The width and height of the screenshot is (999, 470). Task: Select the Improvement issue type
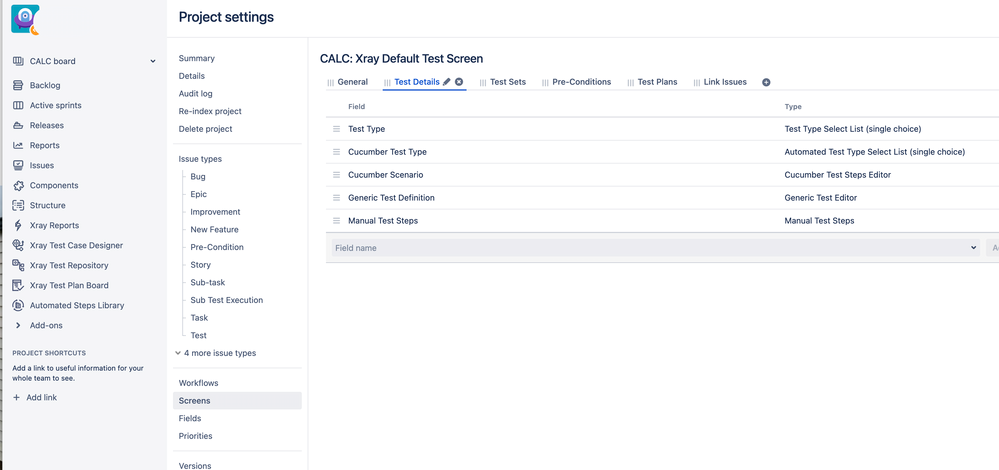pos(215,211)
